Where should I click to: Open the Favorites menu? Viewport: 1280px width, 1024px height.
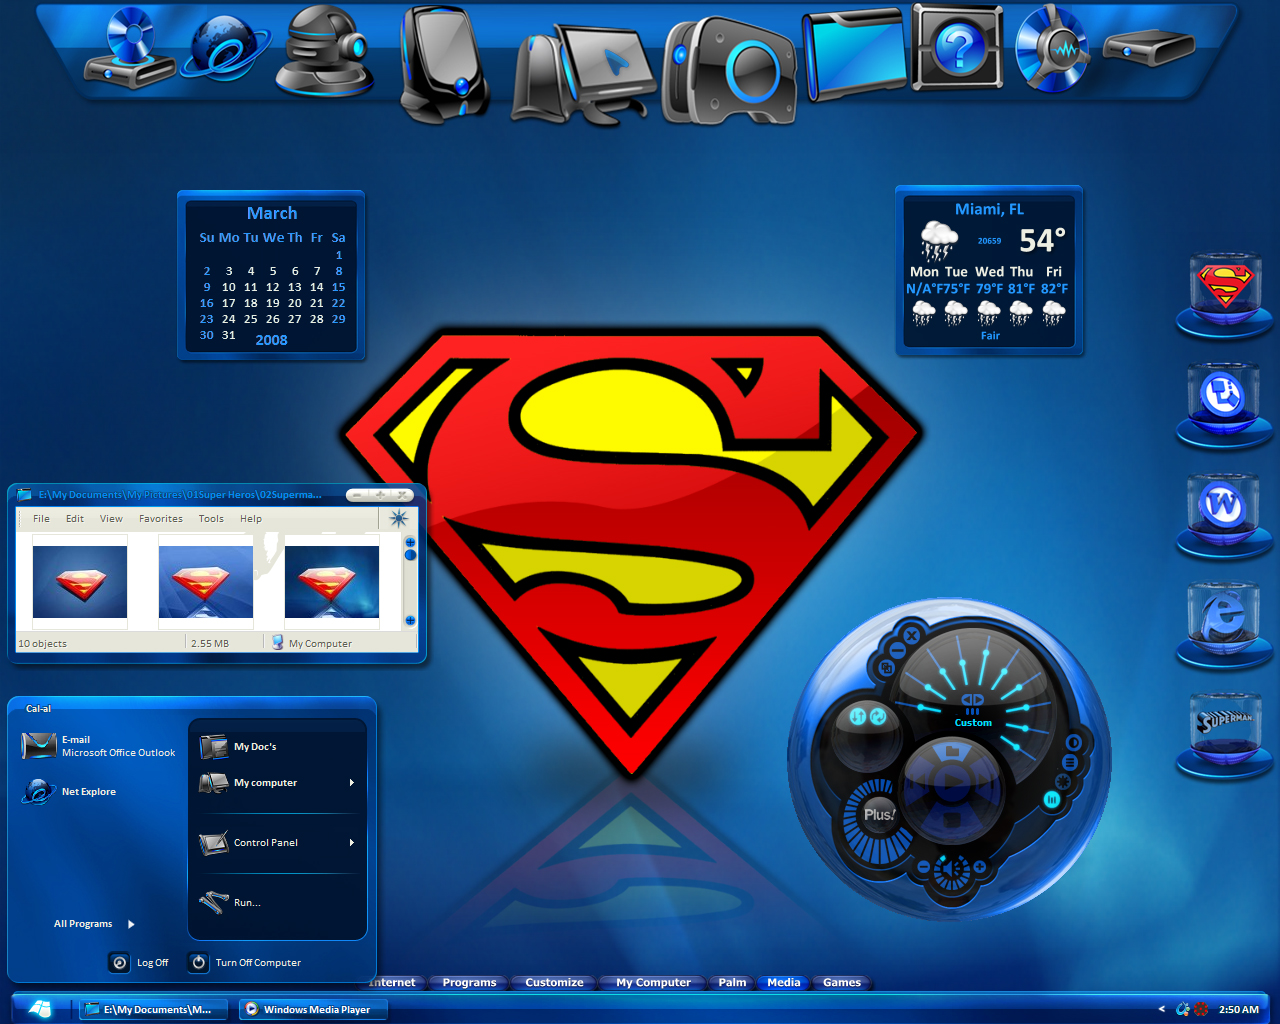(160, 519)
